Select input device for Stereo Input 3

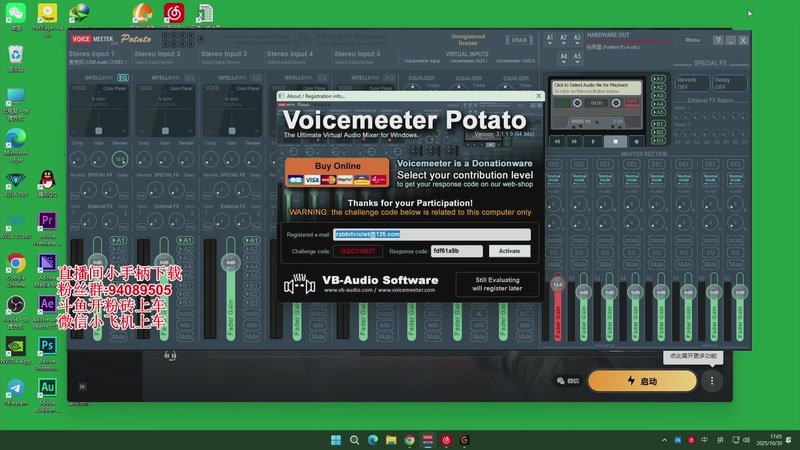220,62
